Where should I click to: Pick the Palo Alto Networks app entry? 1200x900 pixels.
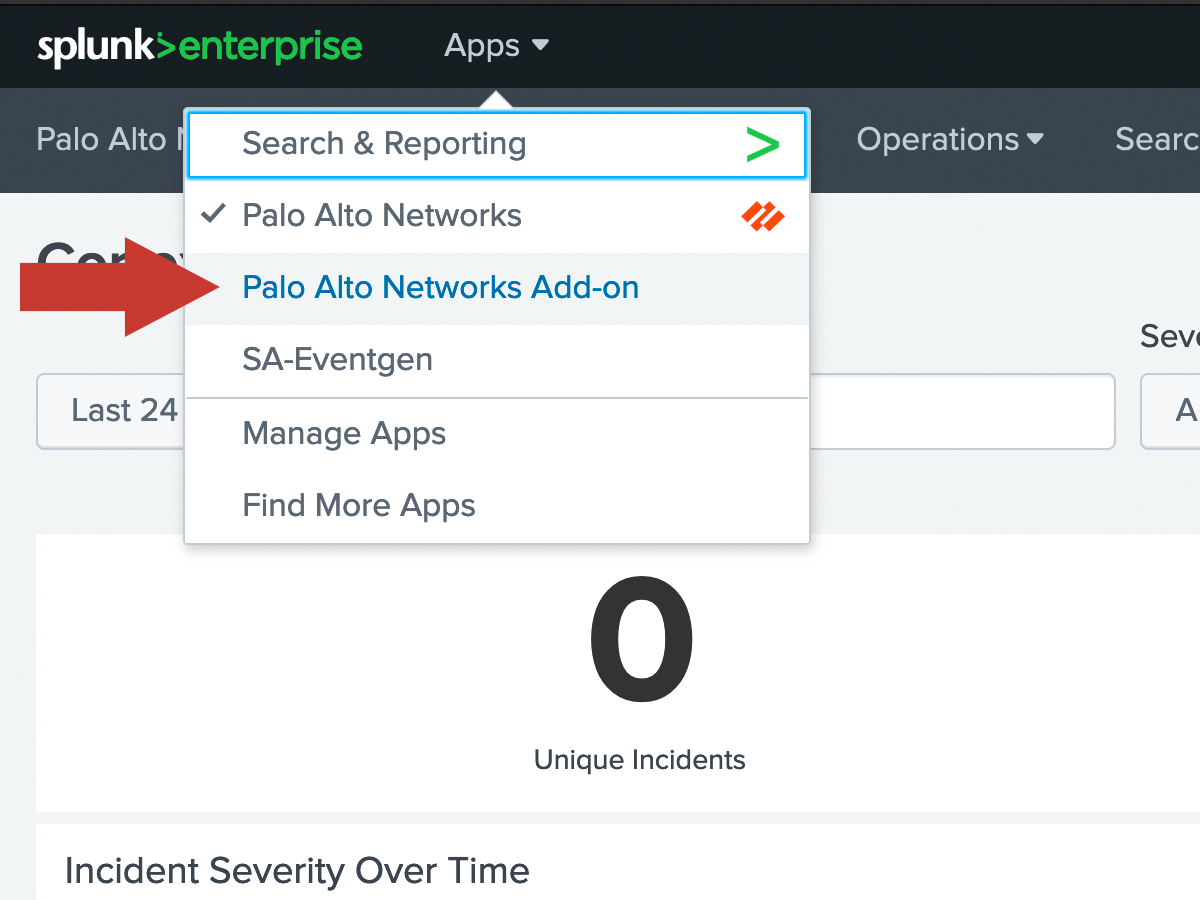(x=382, y=216)
